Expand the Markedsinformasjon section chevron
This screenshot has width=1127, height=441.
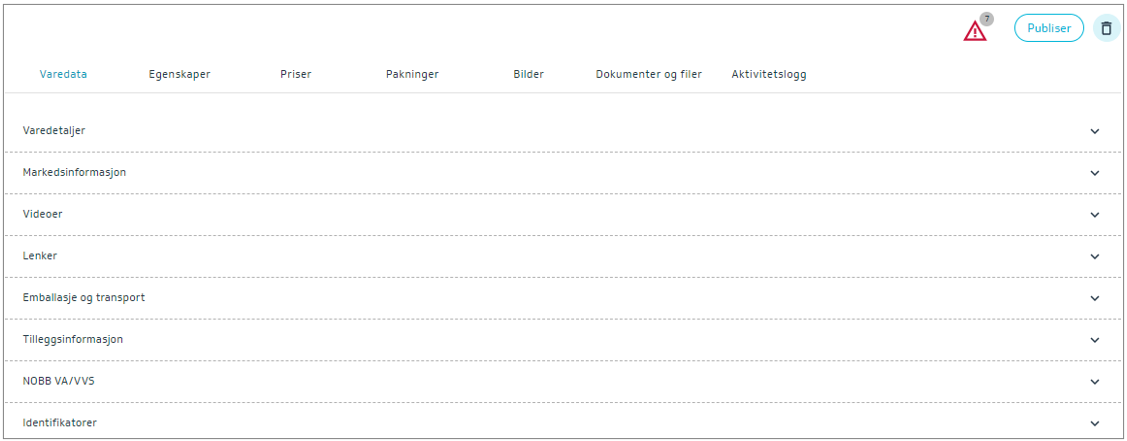click(x=1095, y=172)
